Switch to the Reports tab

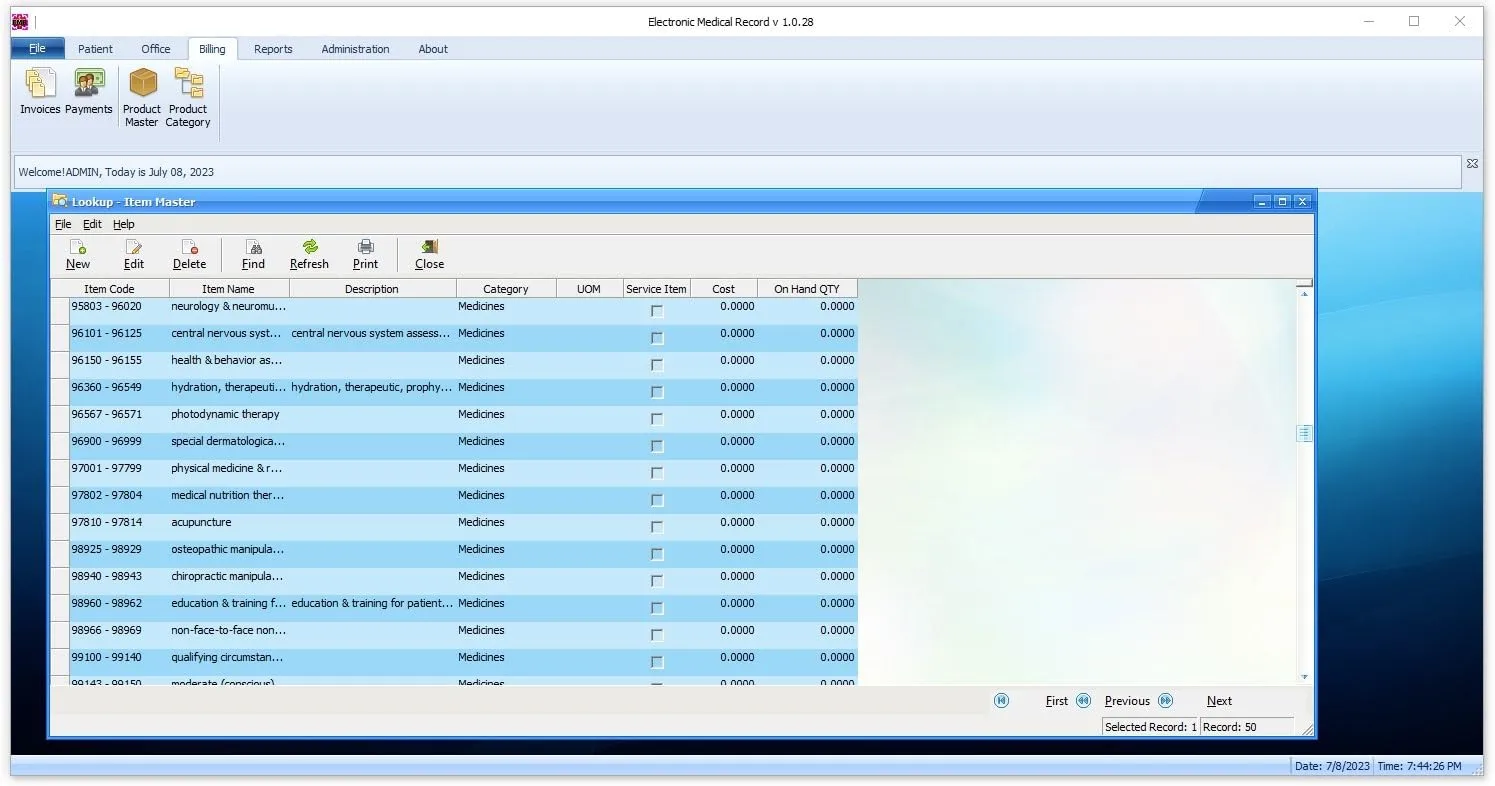click(x=272, y=48)
